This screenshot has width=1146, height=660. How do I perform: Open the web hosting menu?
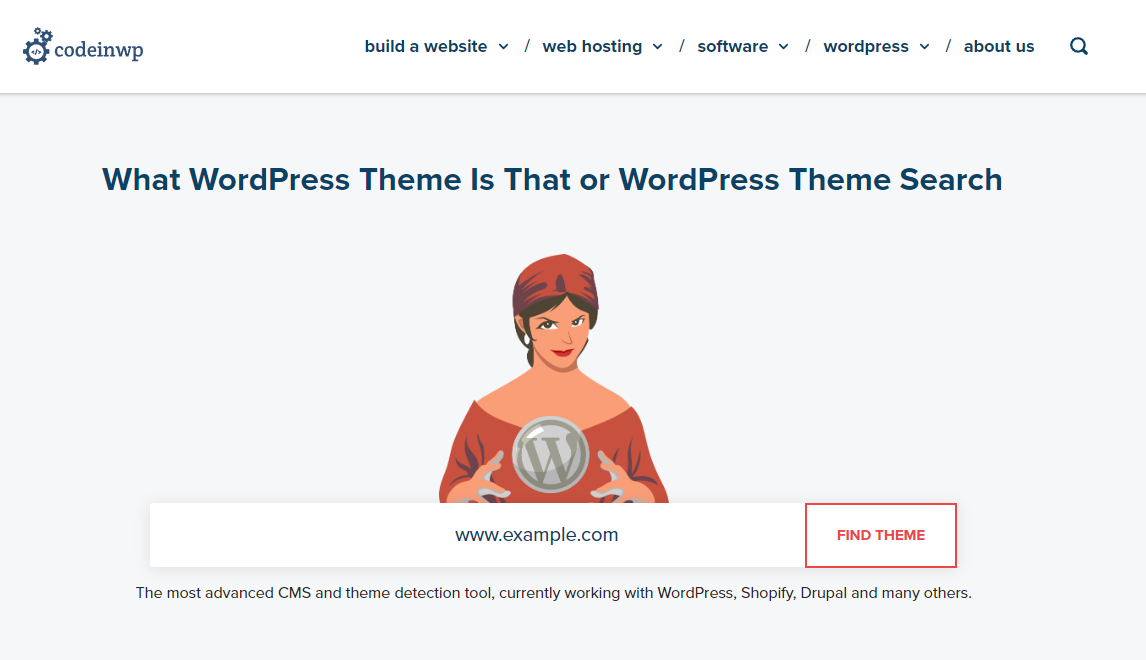[592, 46]
